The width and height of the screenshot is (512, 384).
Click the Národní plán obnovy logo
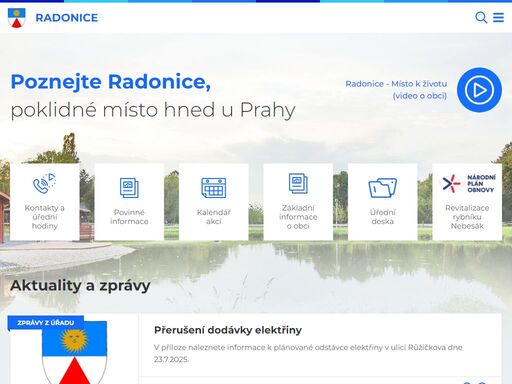click(x=467, y=183)
